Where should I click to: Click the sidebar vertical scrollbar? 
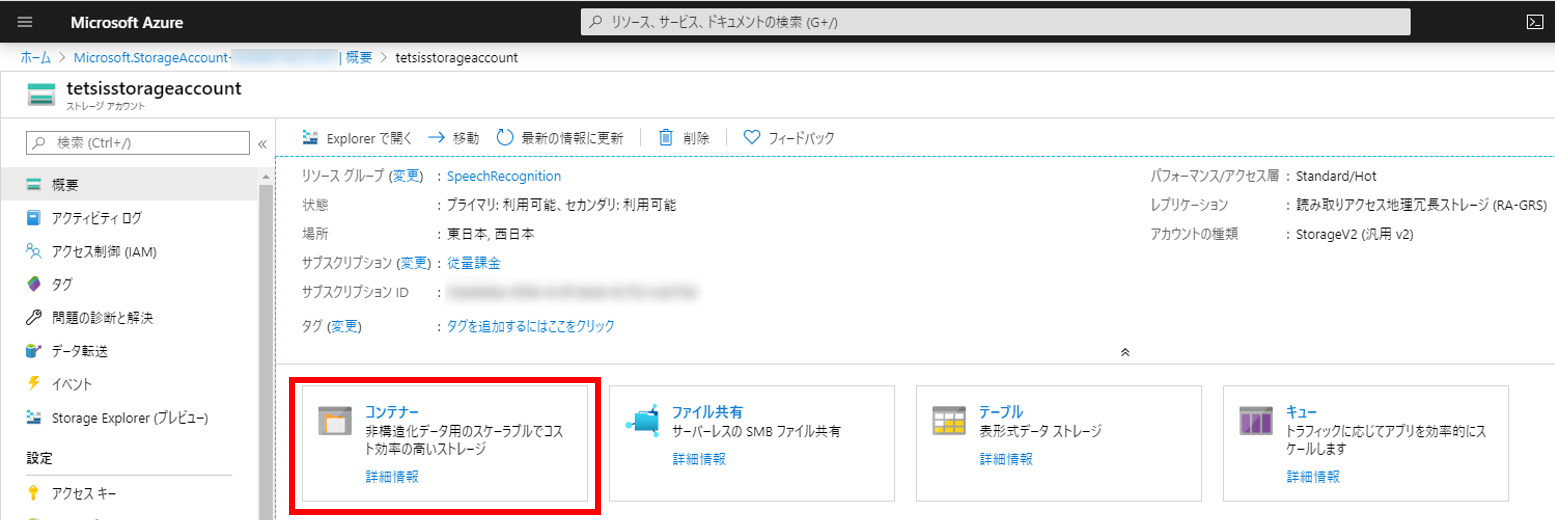point(266,340)
